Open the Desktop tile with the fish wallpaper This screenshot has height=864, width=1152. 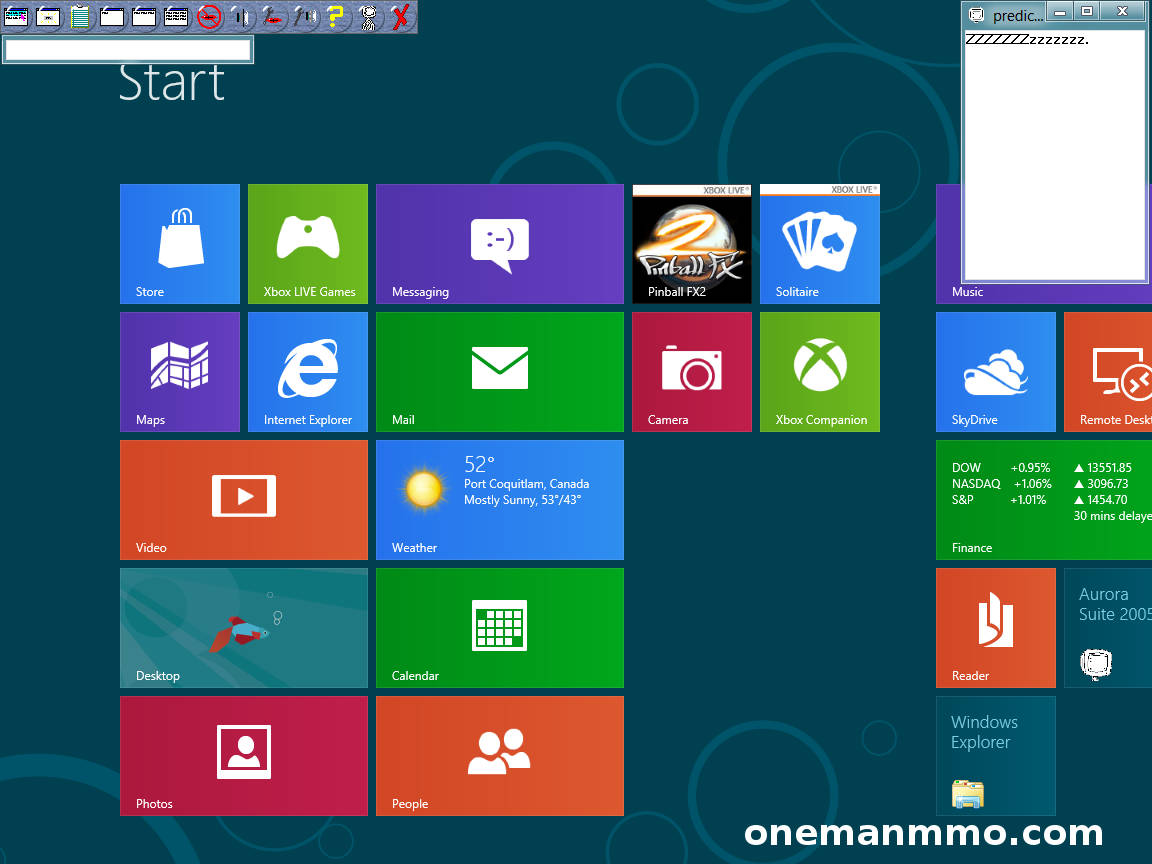click(x=243, y=627)
